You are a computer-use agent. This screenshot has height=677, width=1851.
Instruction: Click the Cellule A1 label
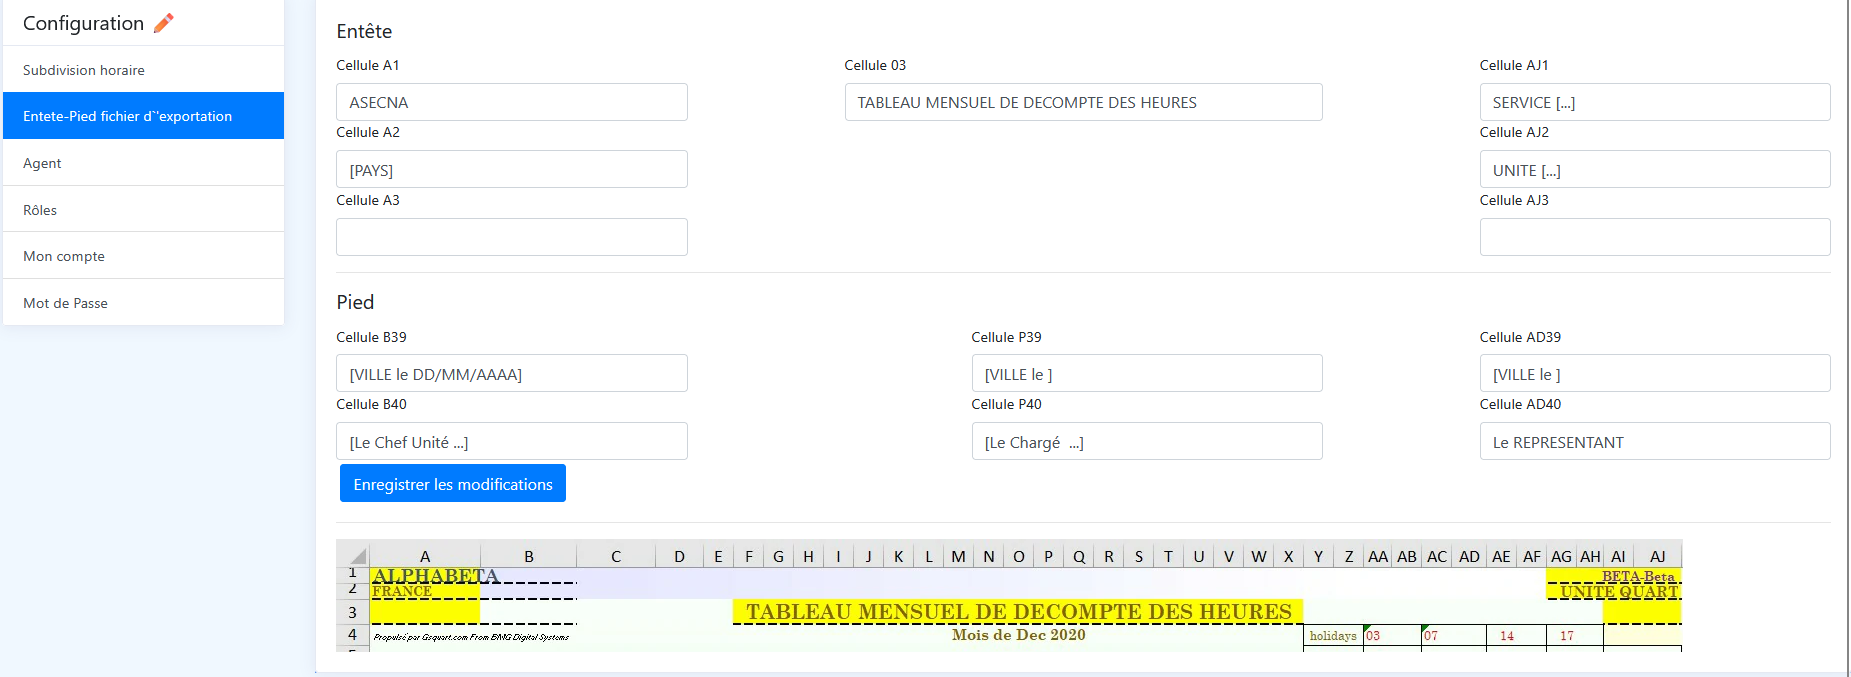coord(368,65)
